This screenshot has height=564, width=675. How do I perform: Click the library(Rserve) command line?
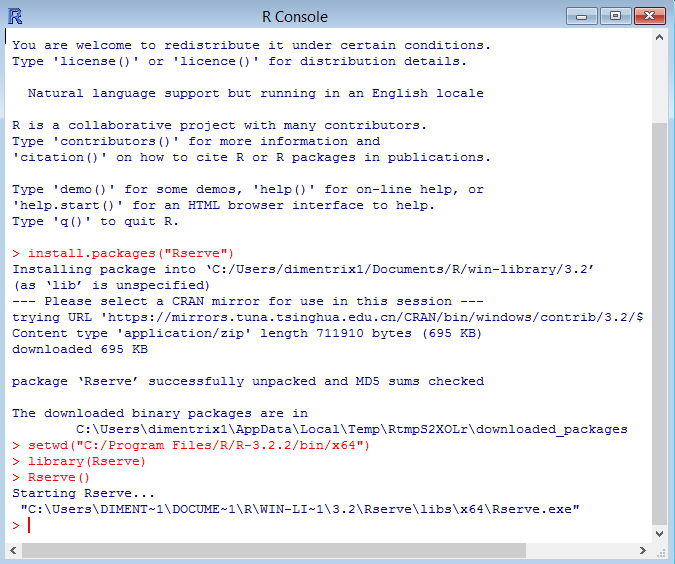coord(79,461)
